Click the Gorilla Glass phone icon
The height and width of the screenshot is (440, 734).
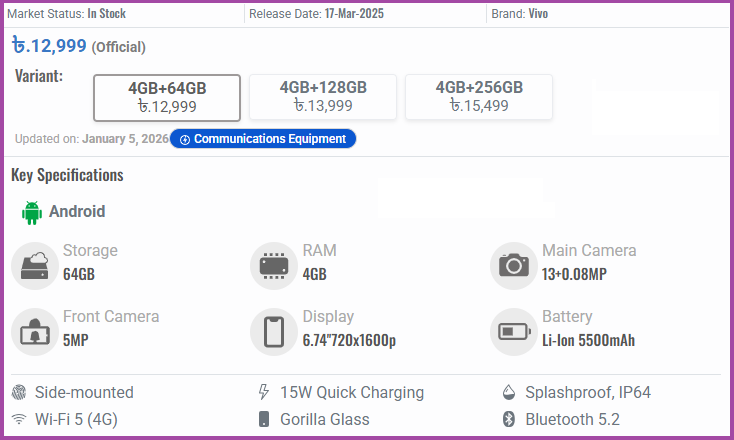coord(264,419)
